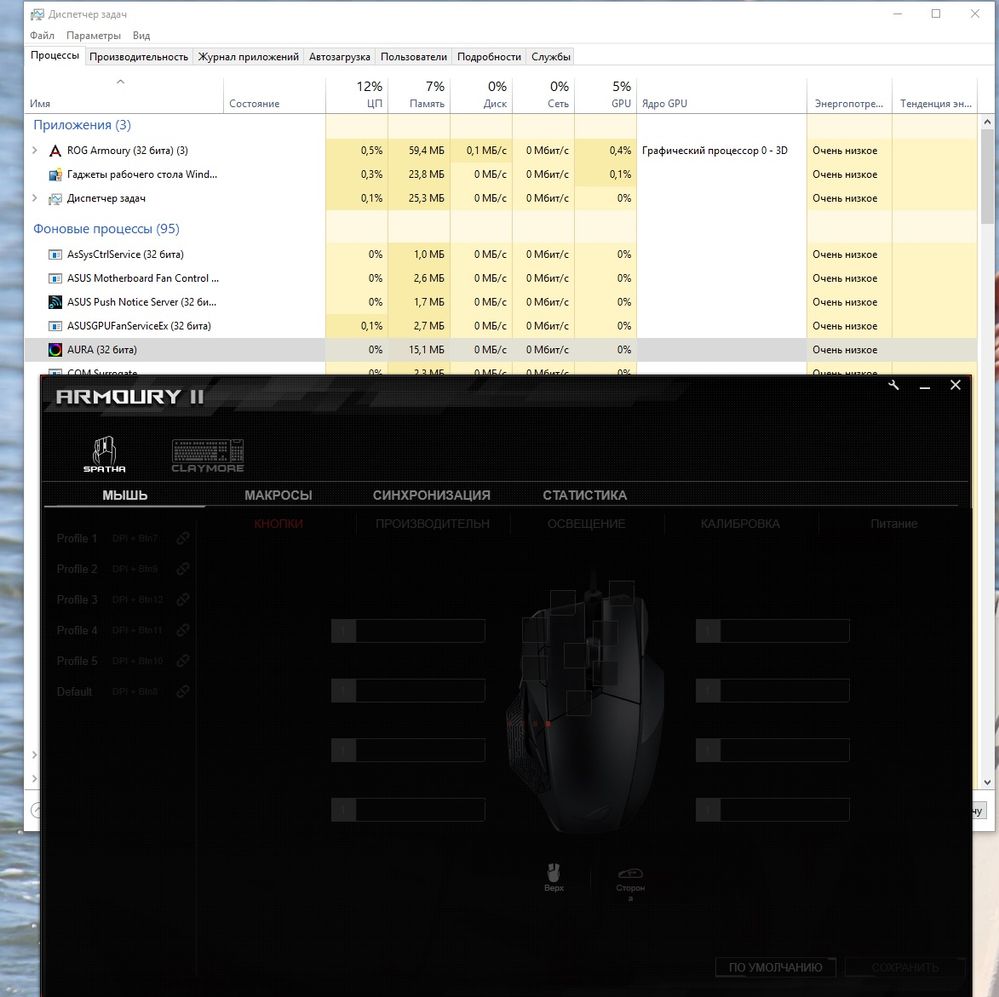Click the ASUS Push Notice Server icon
The height and width of the screenshot is (997, 999).
(55, 302)
